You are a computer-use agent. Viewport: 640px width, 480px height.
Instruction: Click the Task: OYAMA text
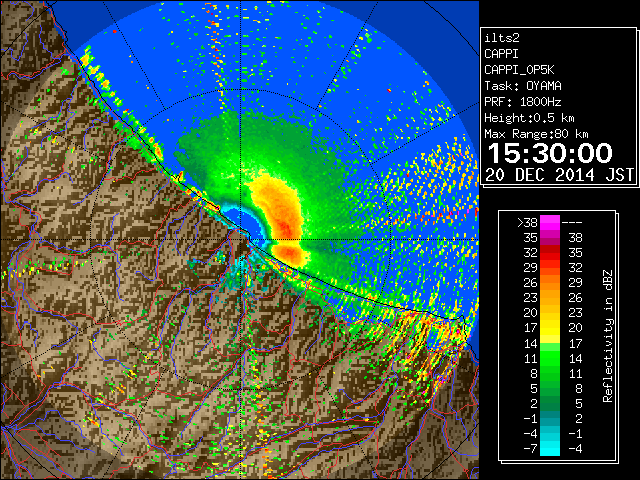click(x=523, y=86)
